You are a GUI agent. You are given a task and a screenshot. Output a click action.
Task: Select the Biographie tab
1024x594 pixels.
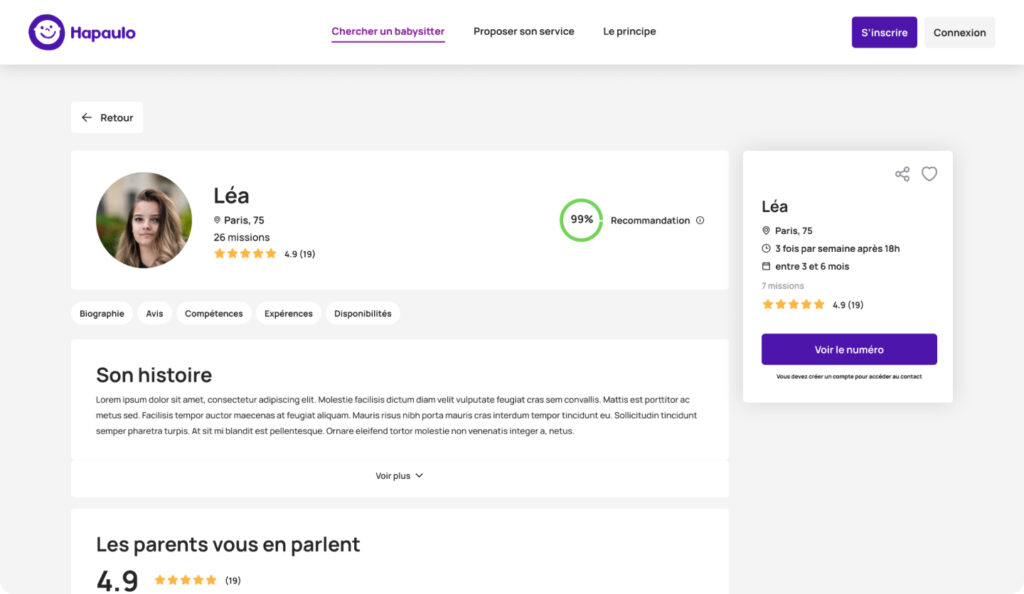click(102, 313)
